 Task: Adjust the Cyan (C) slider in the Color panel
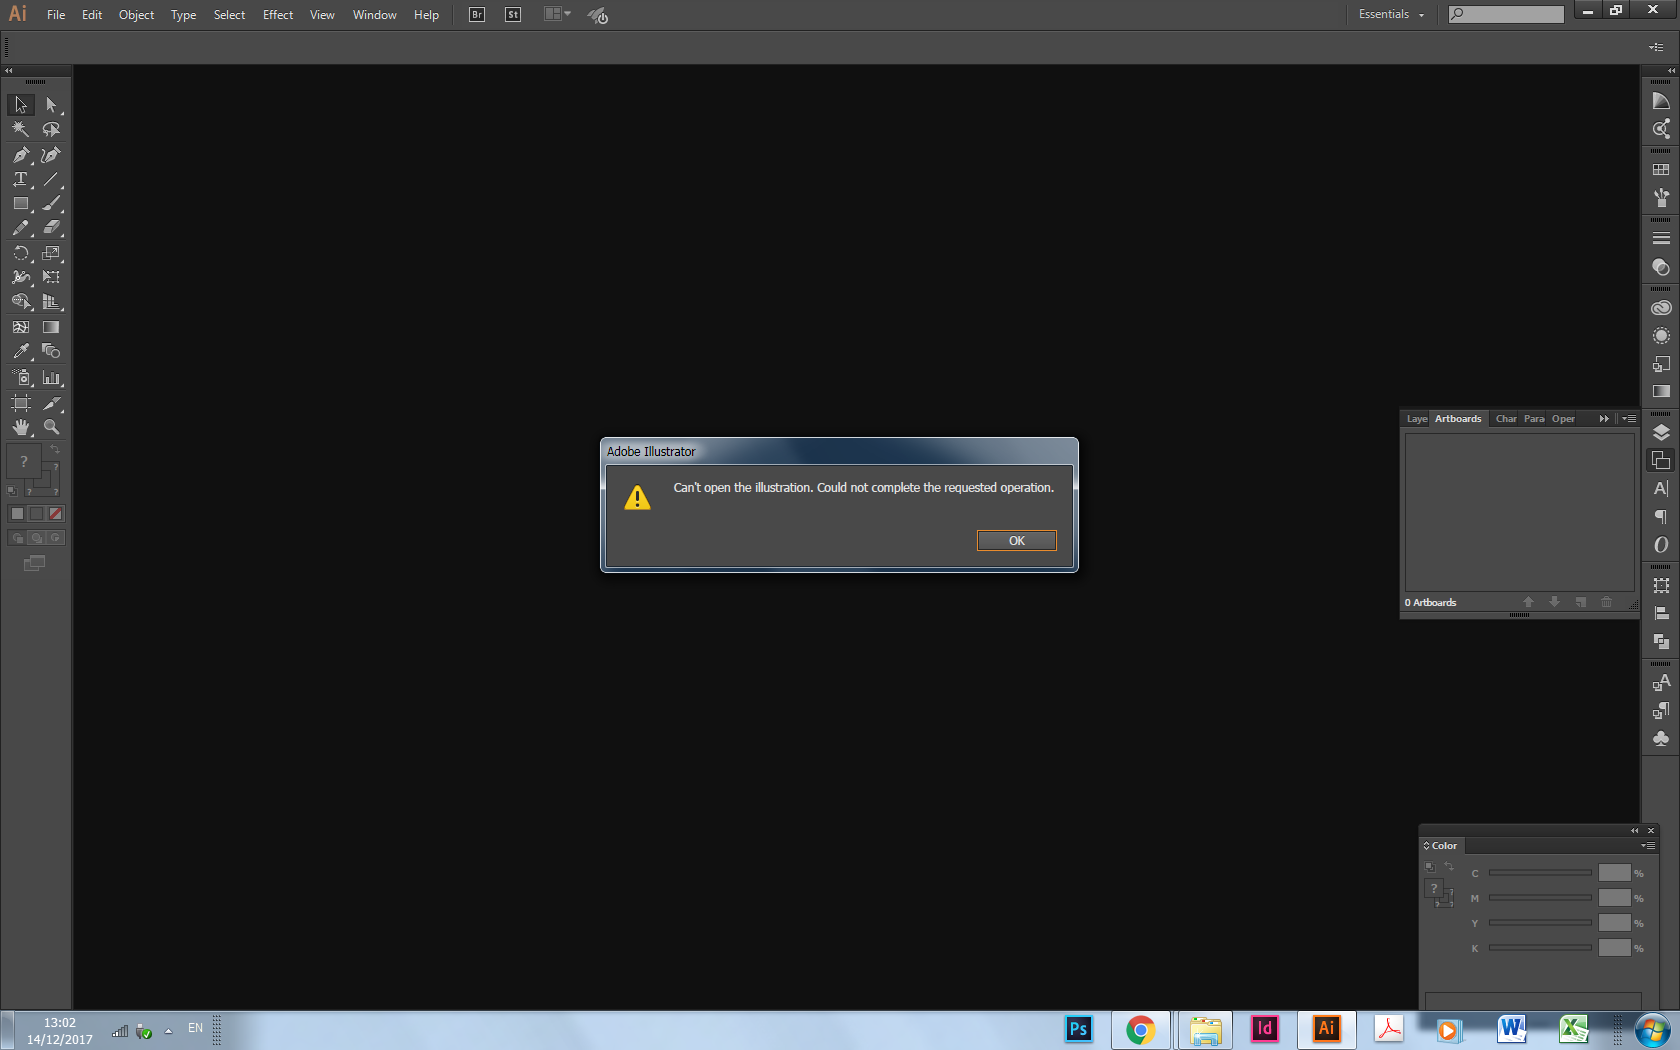1540,873
